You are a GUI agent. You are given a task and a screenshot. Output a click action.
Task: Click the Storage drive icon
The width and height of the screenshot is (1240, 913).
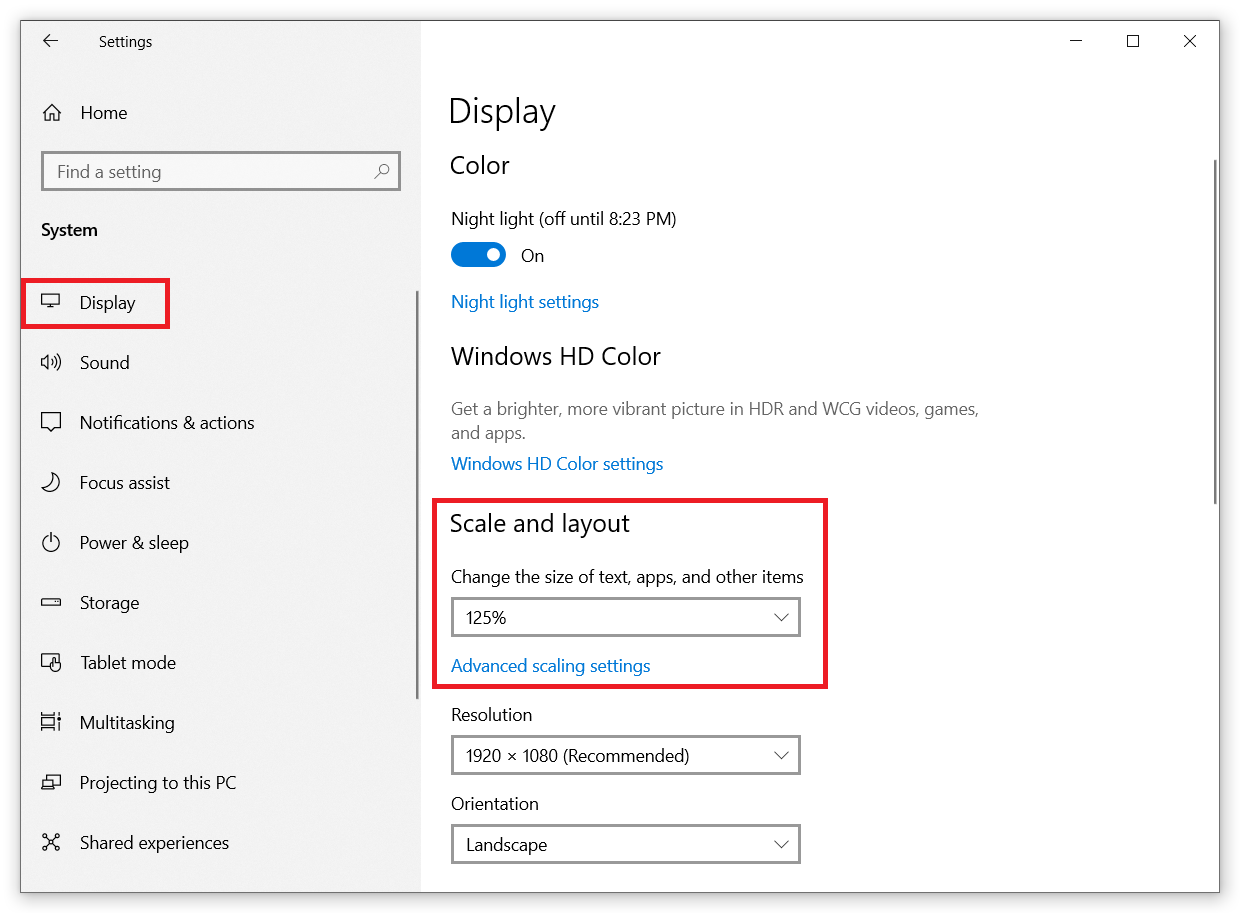51,603
